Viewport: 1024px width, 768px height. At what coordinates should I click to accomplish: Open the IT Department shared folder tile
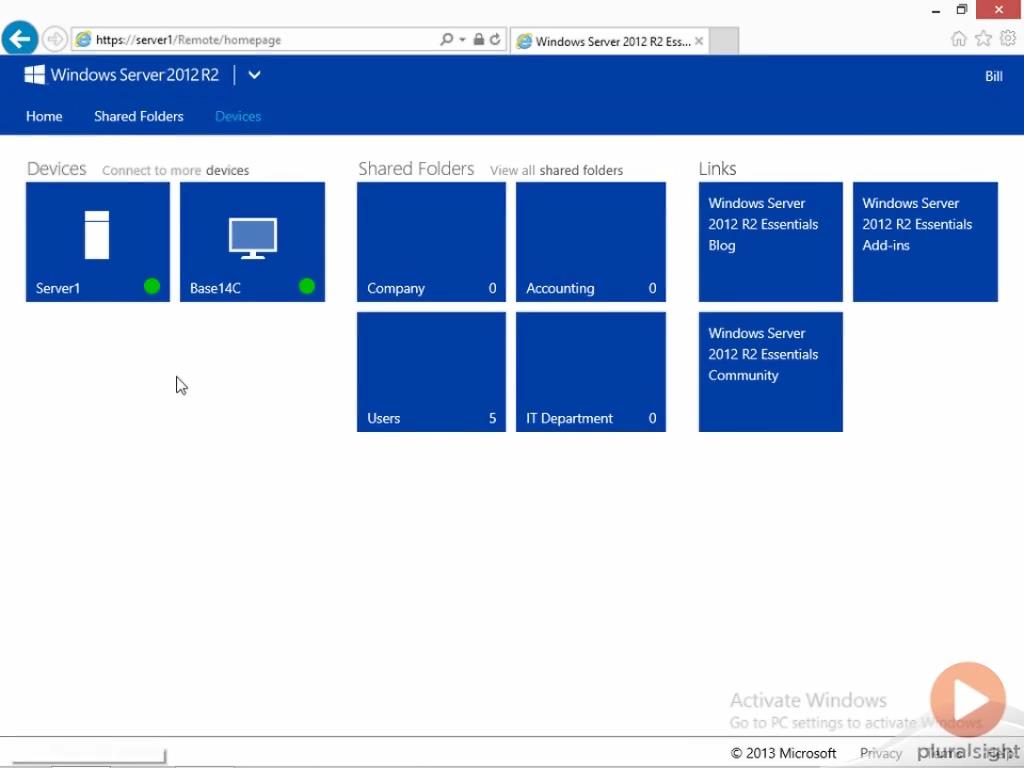click(x=590, y=372)
